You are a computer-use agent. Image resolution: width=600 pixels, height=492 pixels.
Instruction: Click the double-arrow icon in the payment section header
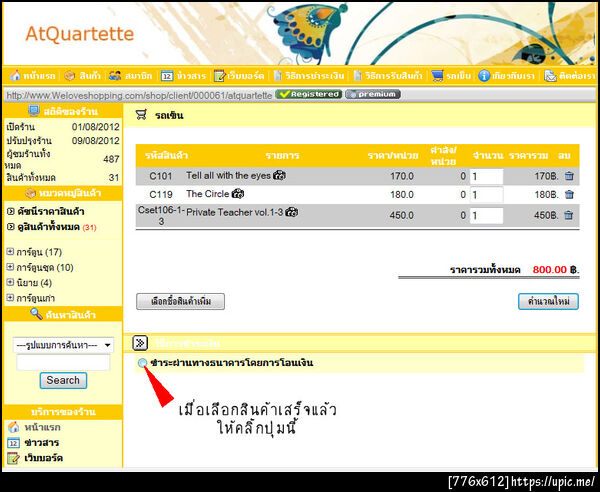(140, 343)
